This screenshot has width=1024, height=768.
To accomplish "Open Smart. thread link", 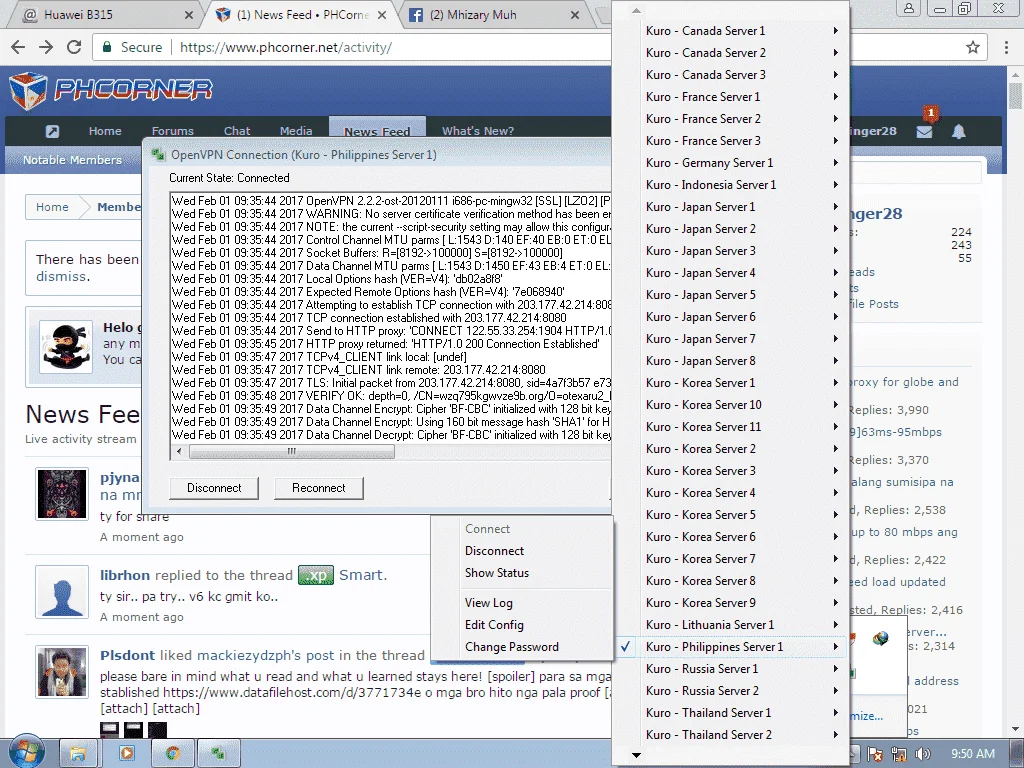I will (362, 575).
